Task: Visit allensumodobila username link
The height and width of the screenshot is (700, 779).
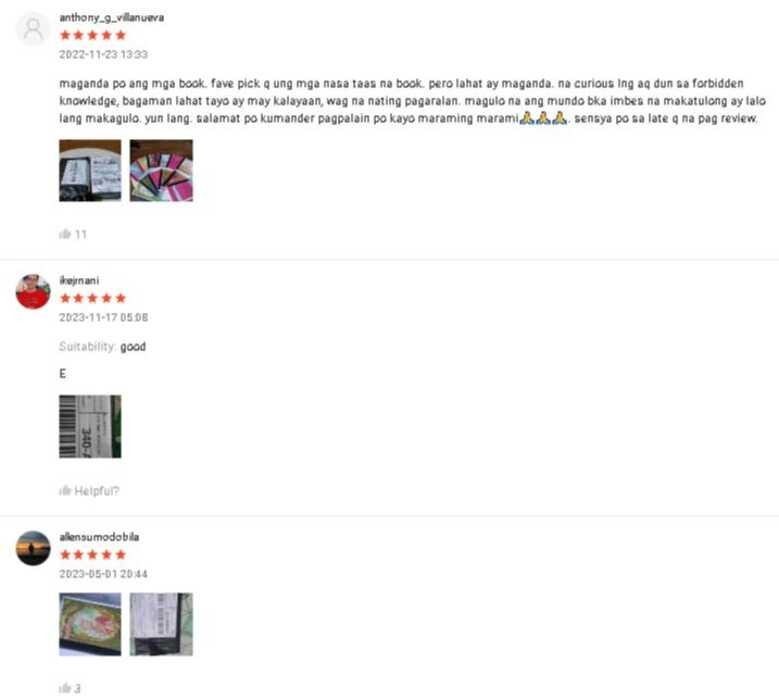Action: coord(99,537)
